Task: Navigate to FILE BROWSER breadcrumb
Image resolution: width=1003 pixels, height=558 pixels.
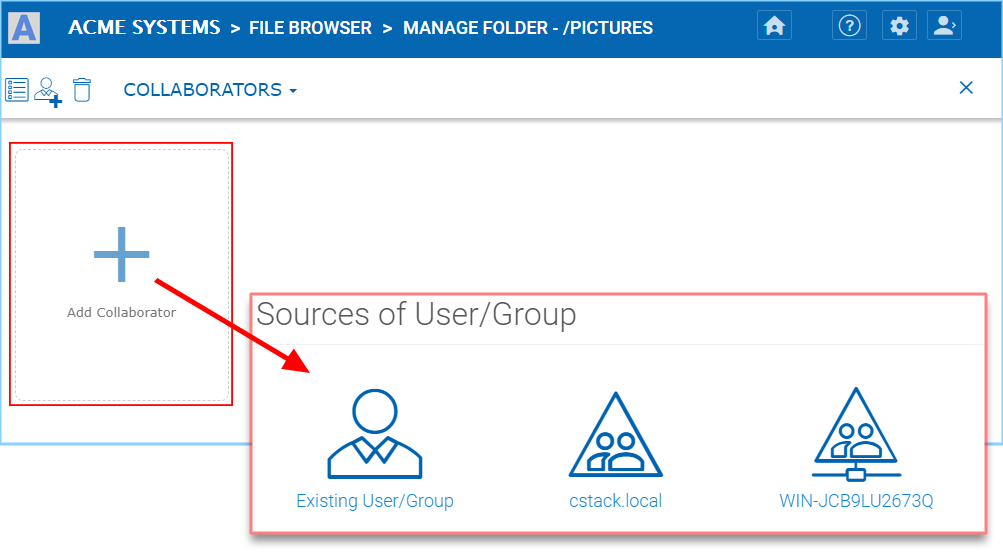Action: pyautogui.click(x=310, y=28)
